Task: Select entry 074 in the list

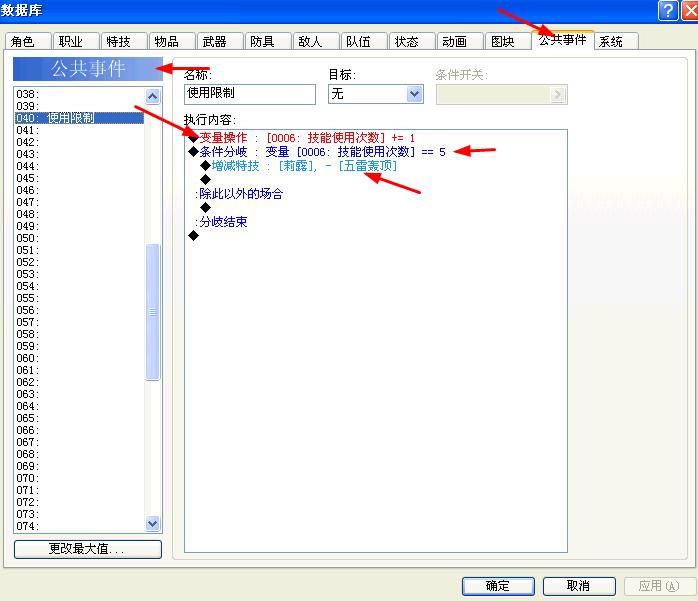Action: pos(79,526)
